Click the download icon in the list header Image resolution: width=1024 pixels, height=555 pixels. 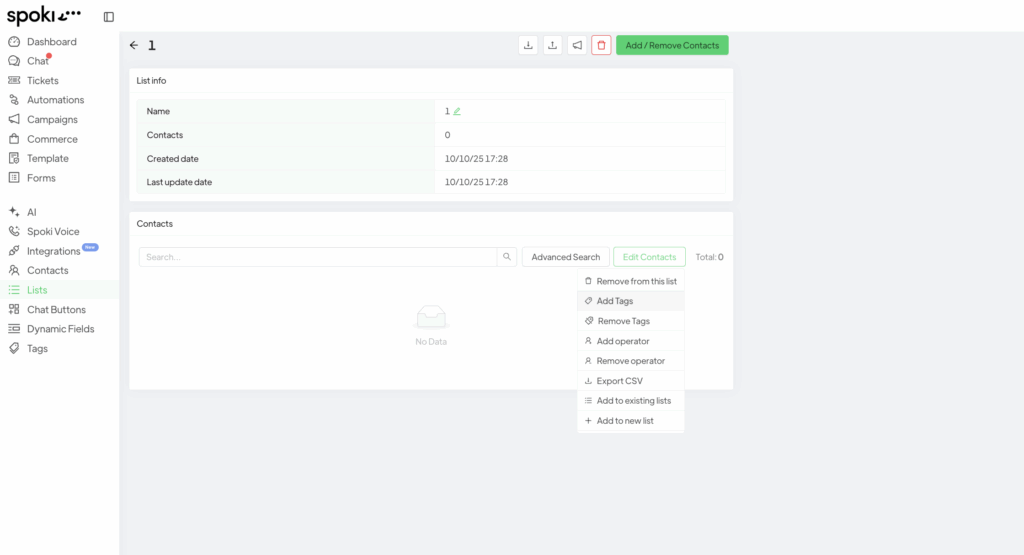[528, 45]
